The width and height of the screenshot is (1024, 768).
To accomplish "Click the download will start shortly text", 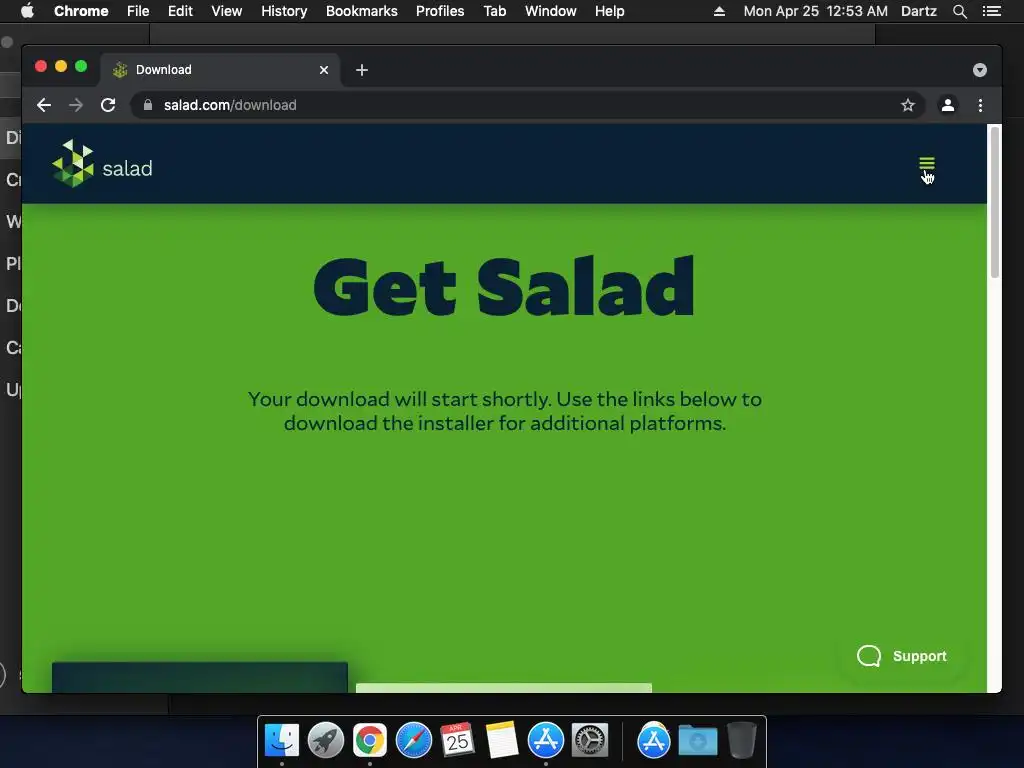I will point(505,411).
